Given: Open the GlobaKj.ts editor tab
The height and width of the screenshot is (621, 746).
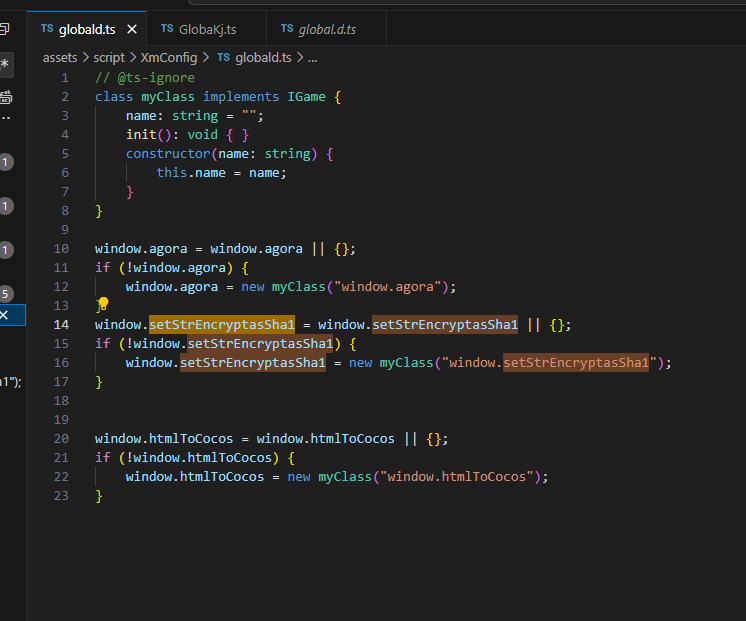Looking at the screenshot, I should point(207,30).
